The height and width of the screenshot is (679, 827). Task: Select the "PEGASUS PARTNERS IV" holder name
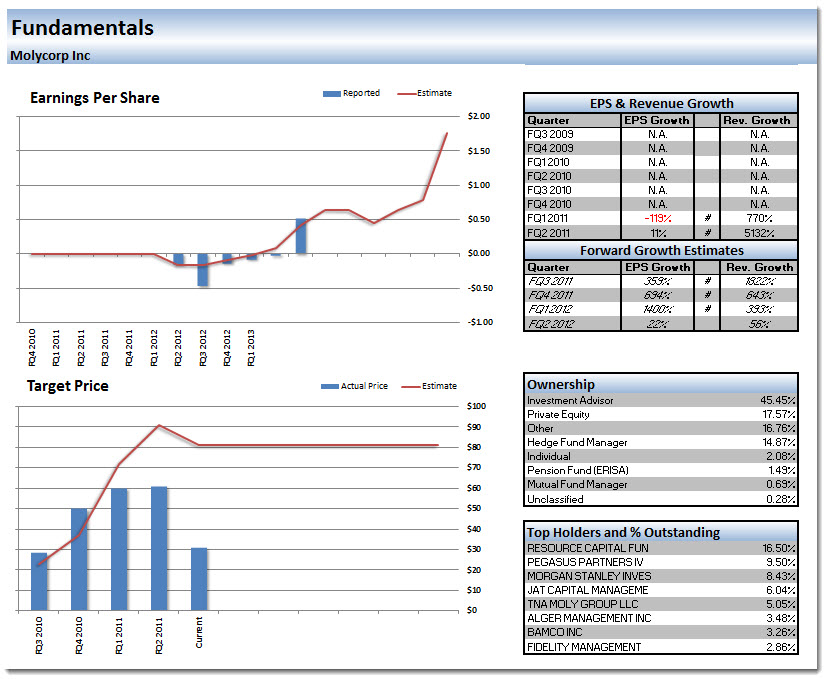pyautogui.click(x=585, y=562)
